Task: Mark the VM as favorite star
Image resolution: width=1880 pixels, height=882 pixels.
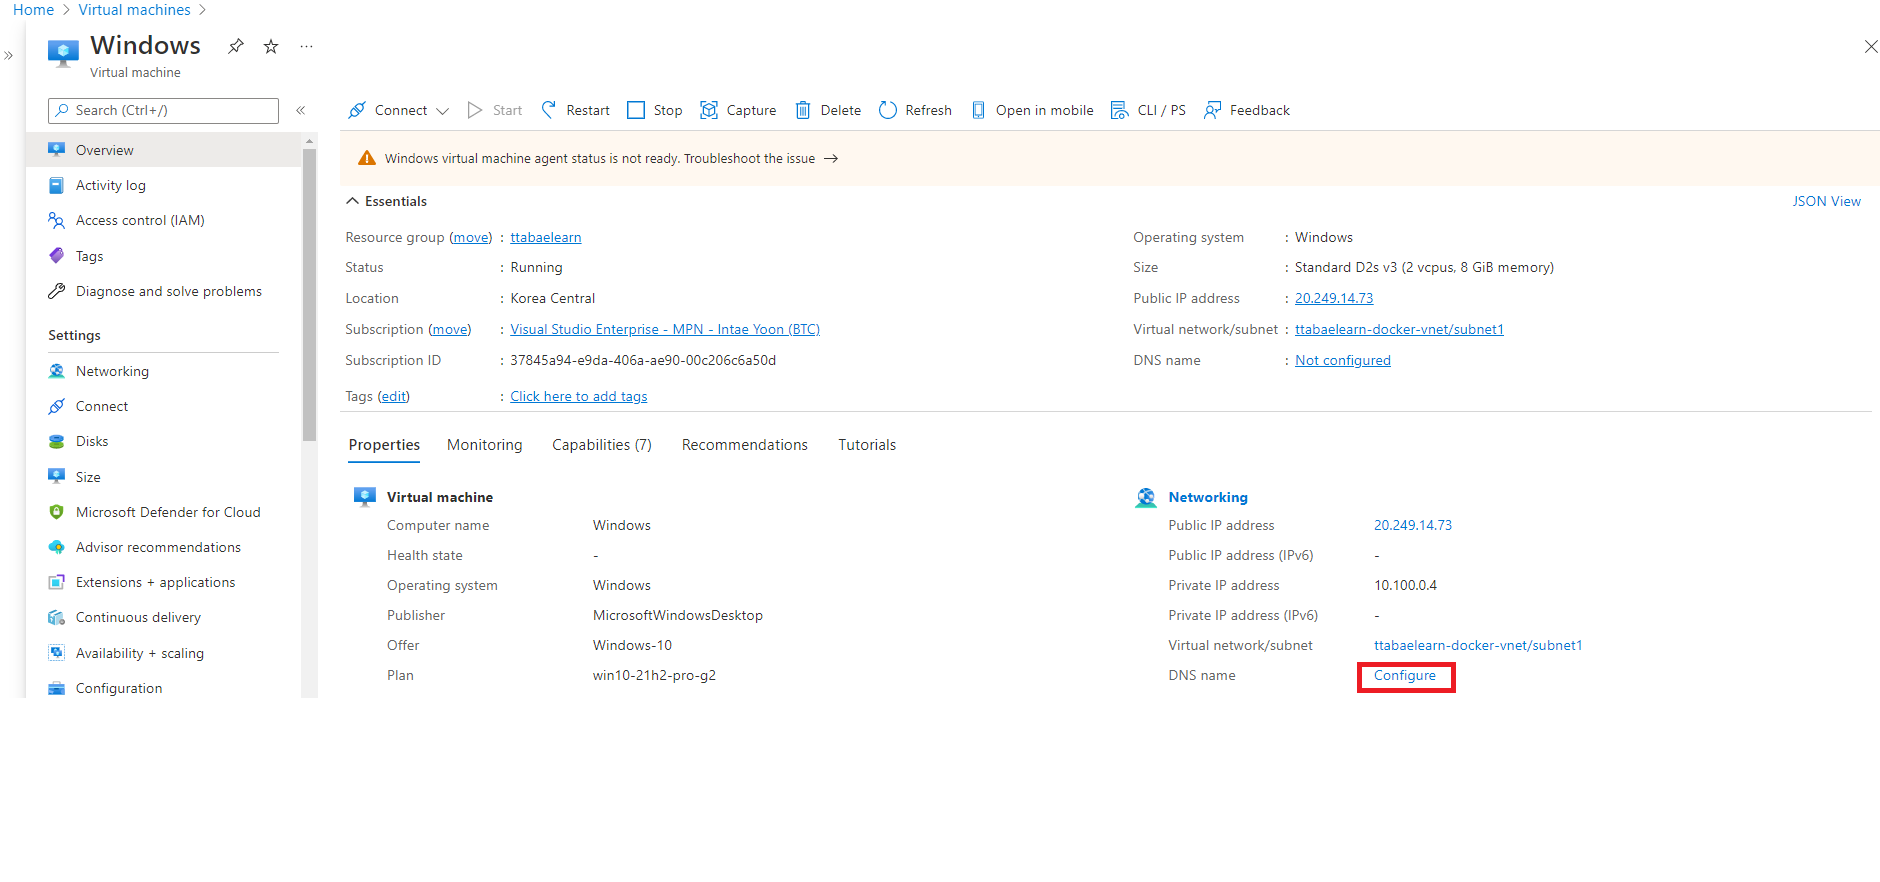Action: pos(271,46)
